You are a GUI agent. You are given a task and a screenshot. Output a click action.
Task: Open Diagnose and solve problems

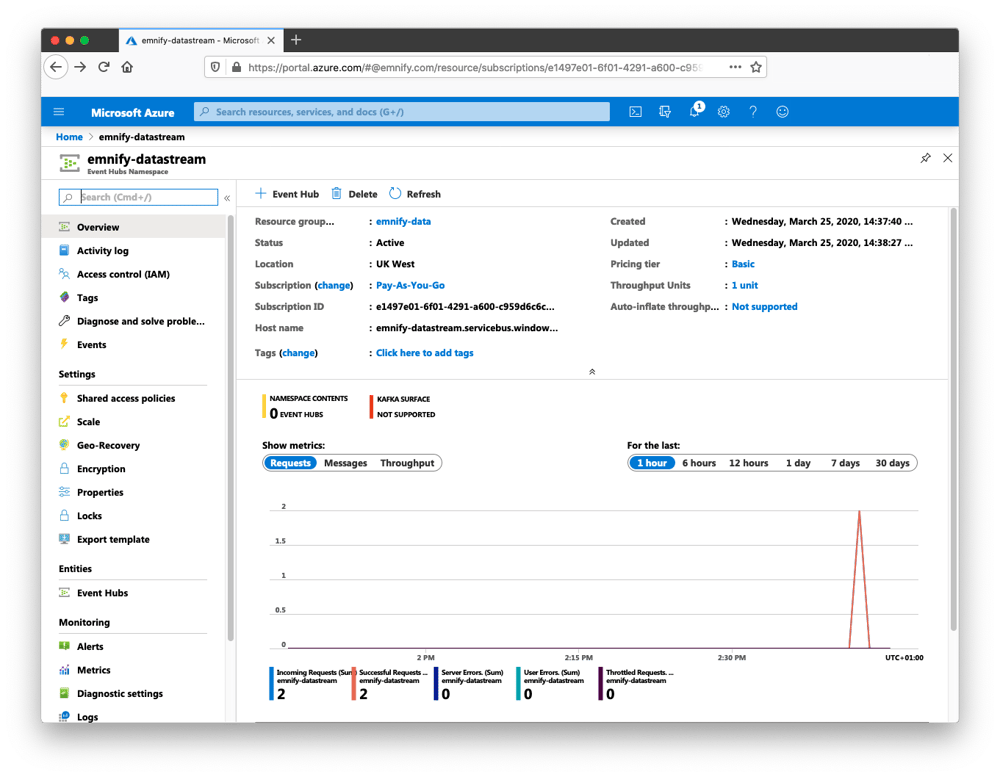133,322
